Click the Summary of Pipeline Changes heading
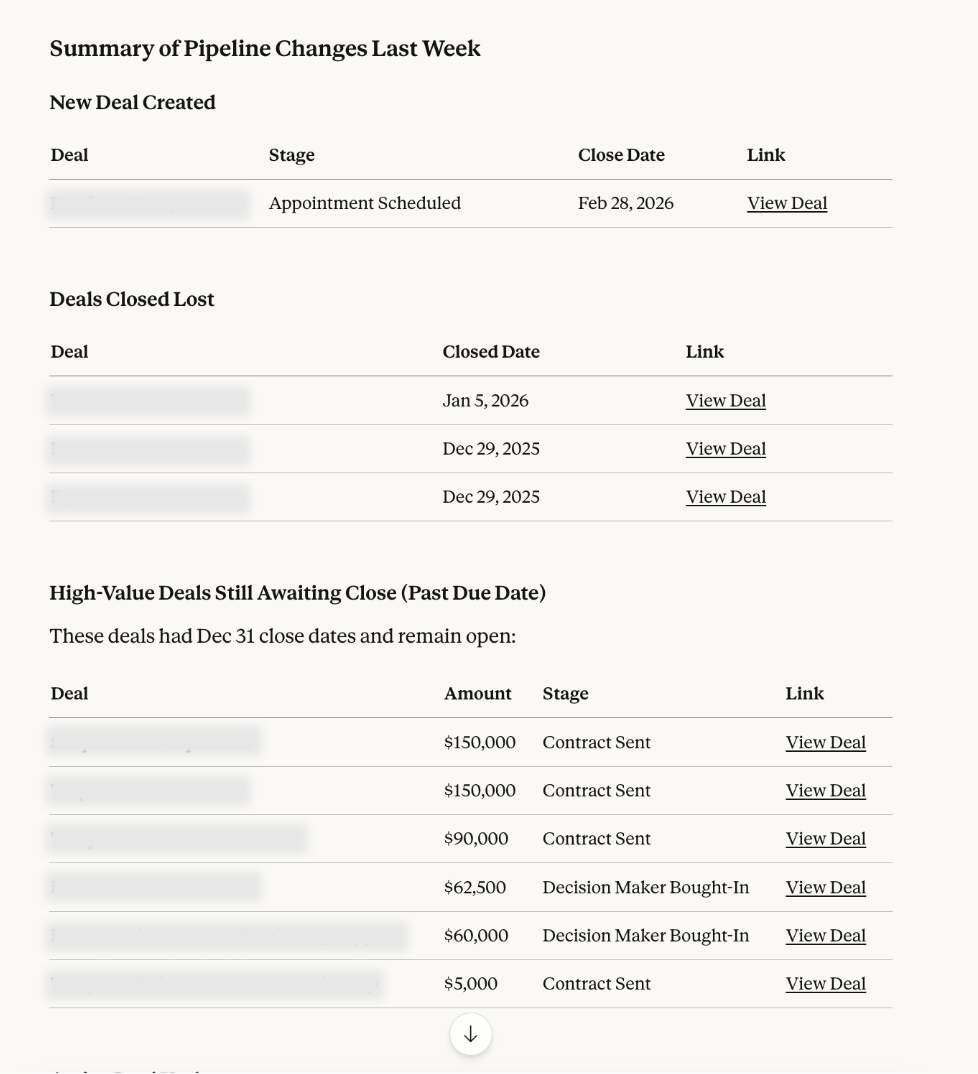Viewport: 978px width, 1074px height. (265, 49)
